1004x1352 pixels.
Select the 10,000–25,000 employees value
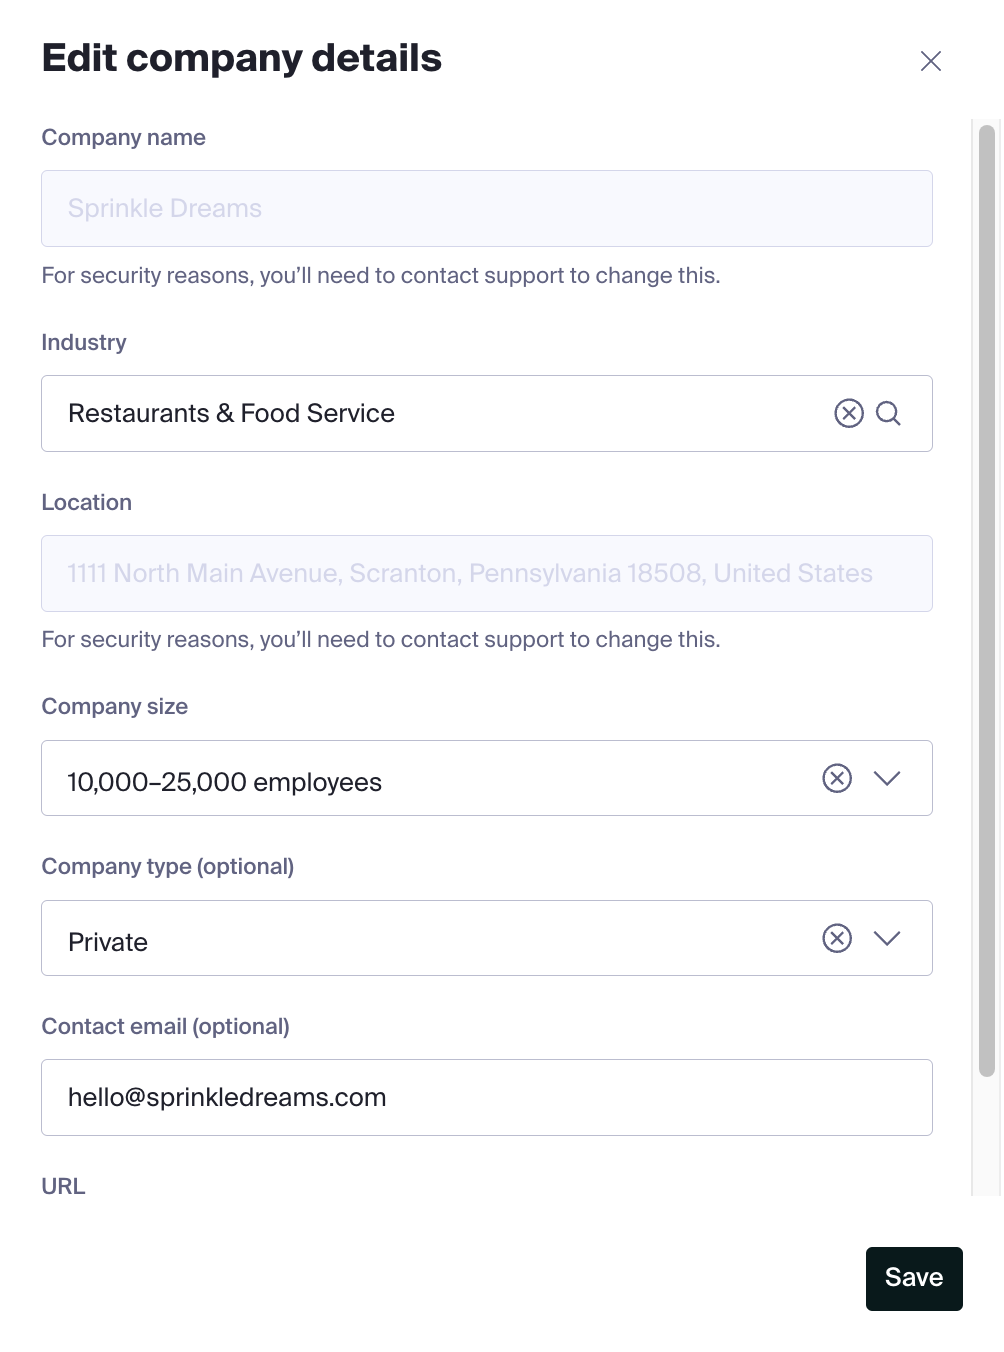(x=225, y=782)
